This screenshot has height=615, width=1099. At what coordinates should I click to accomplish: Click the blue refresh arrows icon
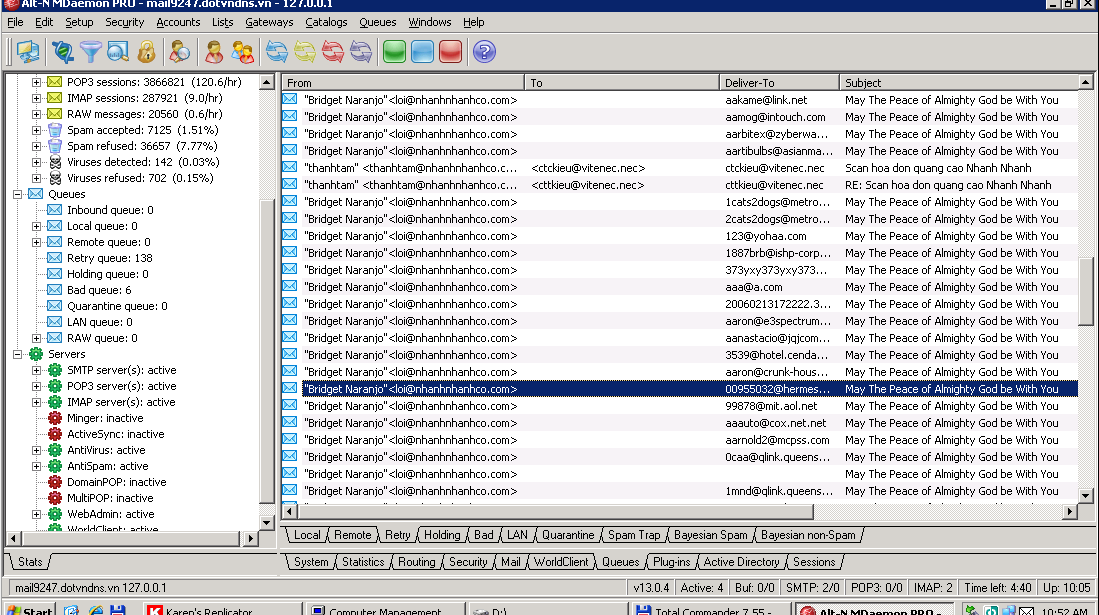pos(276,52)
